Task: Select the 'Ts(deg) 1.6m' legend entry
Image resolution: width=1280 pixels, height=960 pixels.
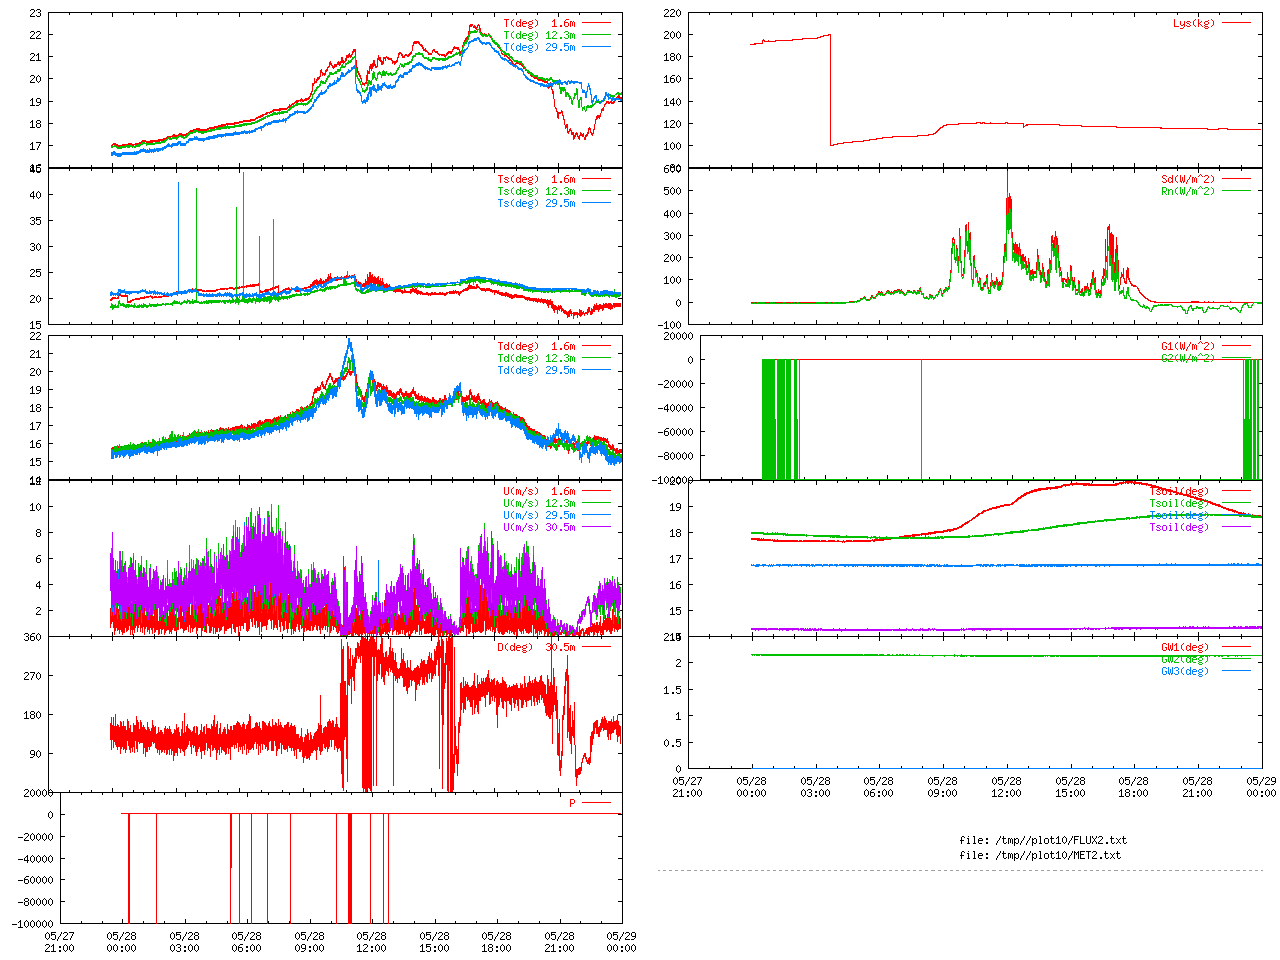Action: 536,179
